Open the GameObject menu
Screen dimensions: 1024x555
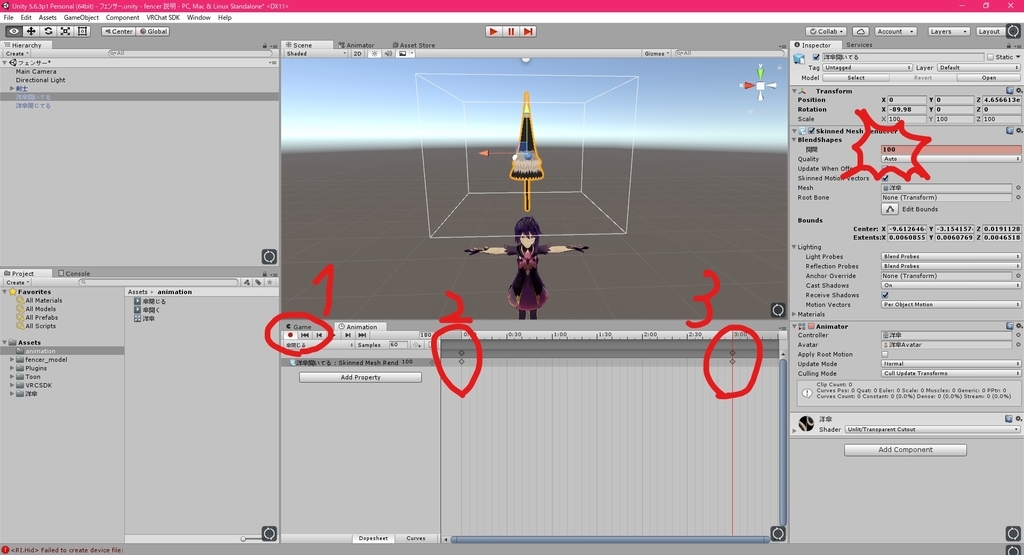pos(81,18)
